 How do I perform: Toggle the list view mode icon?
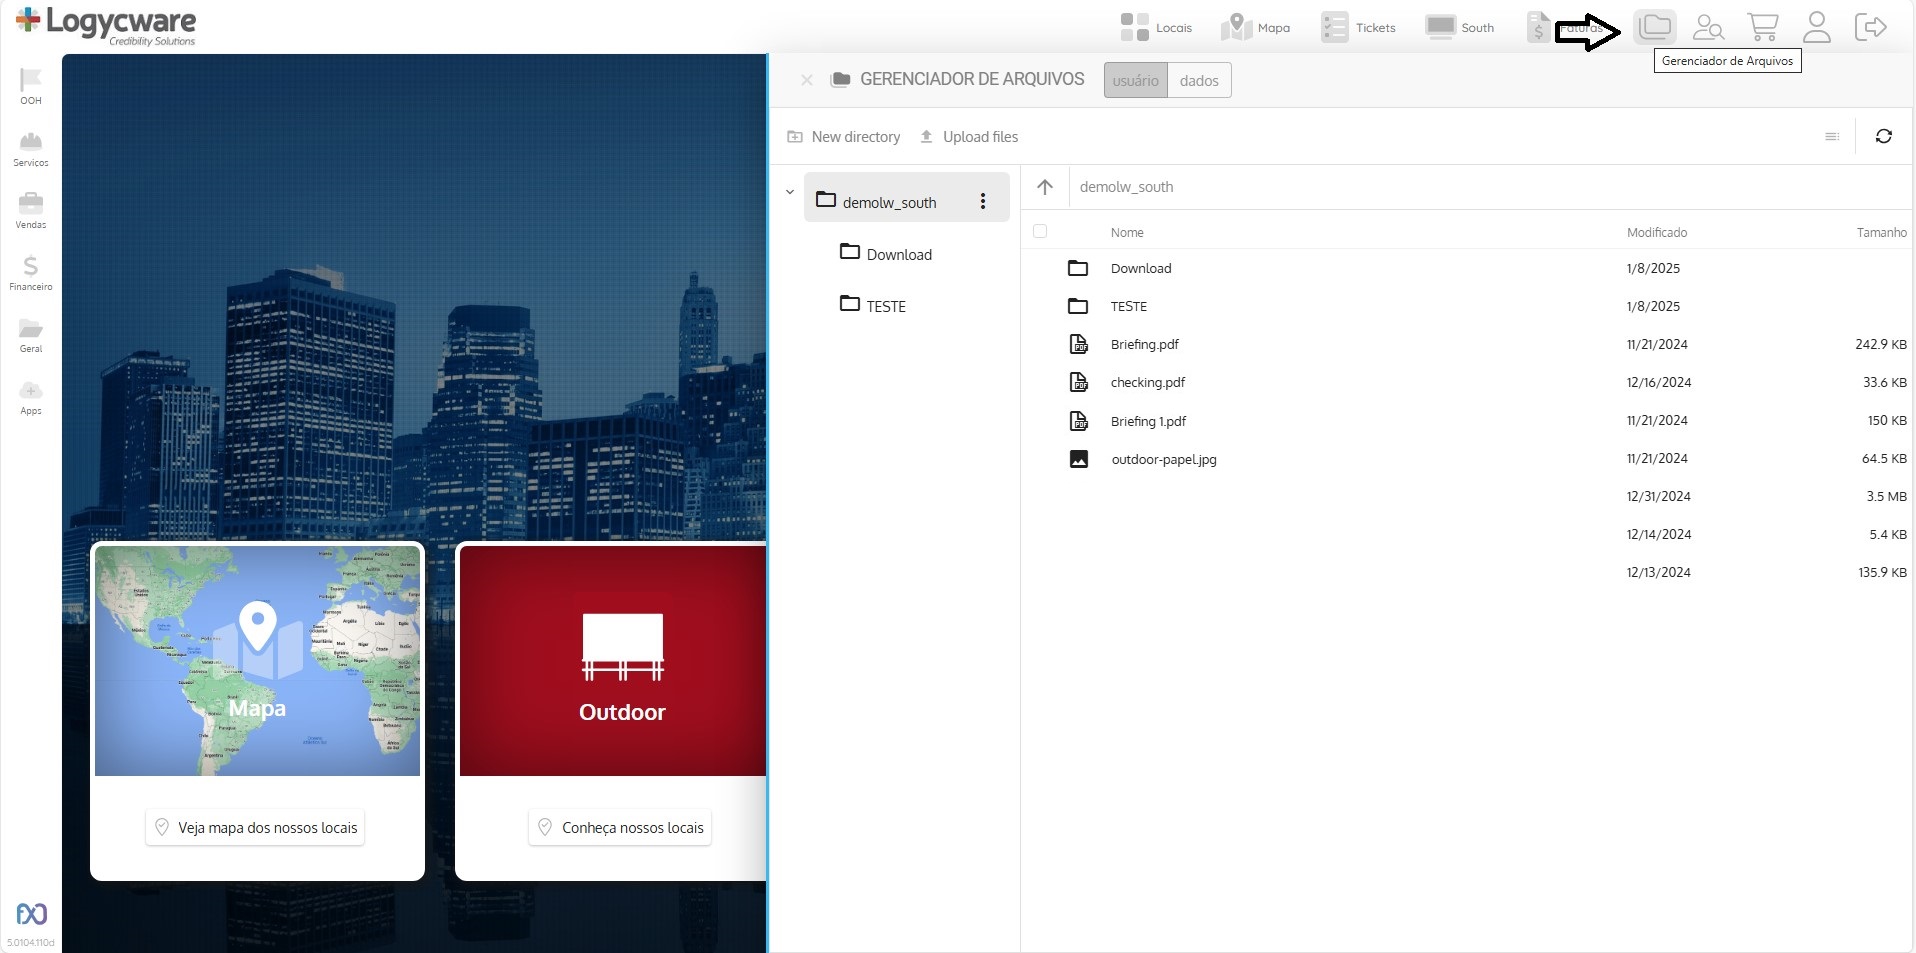tap(1832, 137)
